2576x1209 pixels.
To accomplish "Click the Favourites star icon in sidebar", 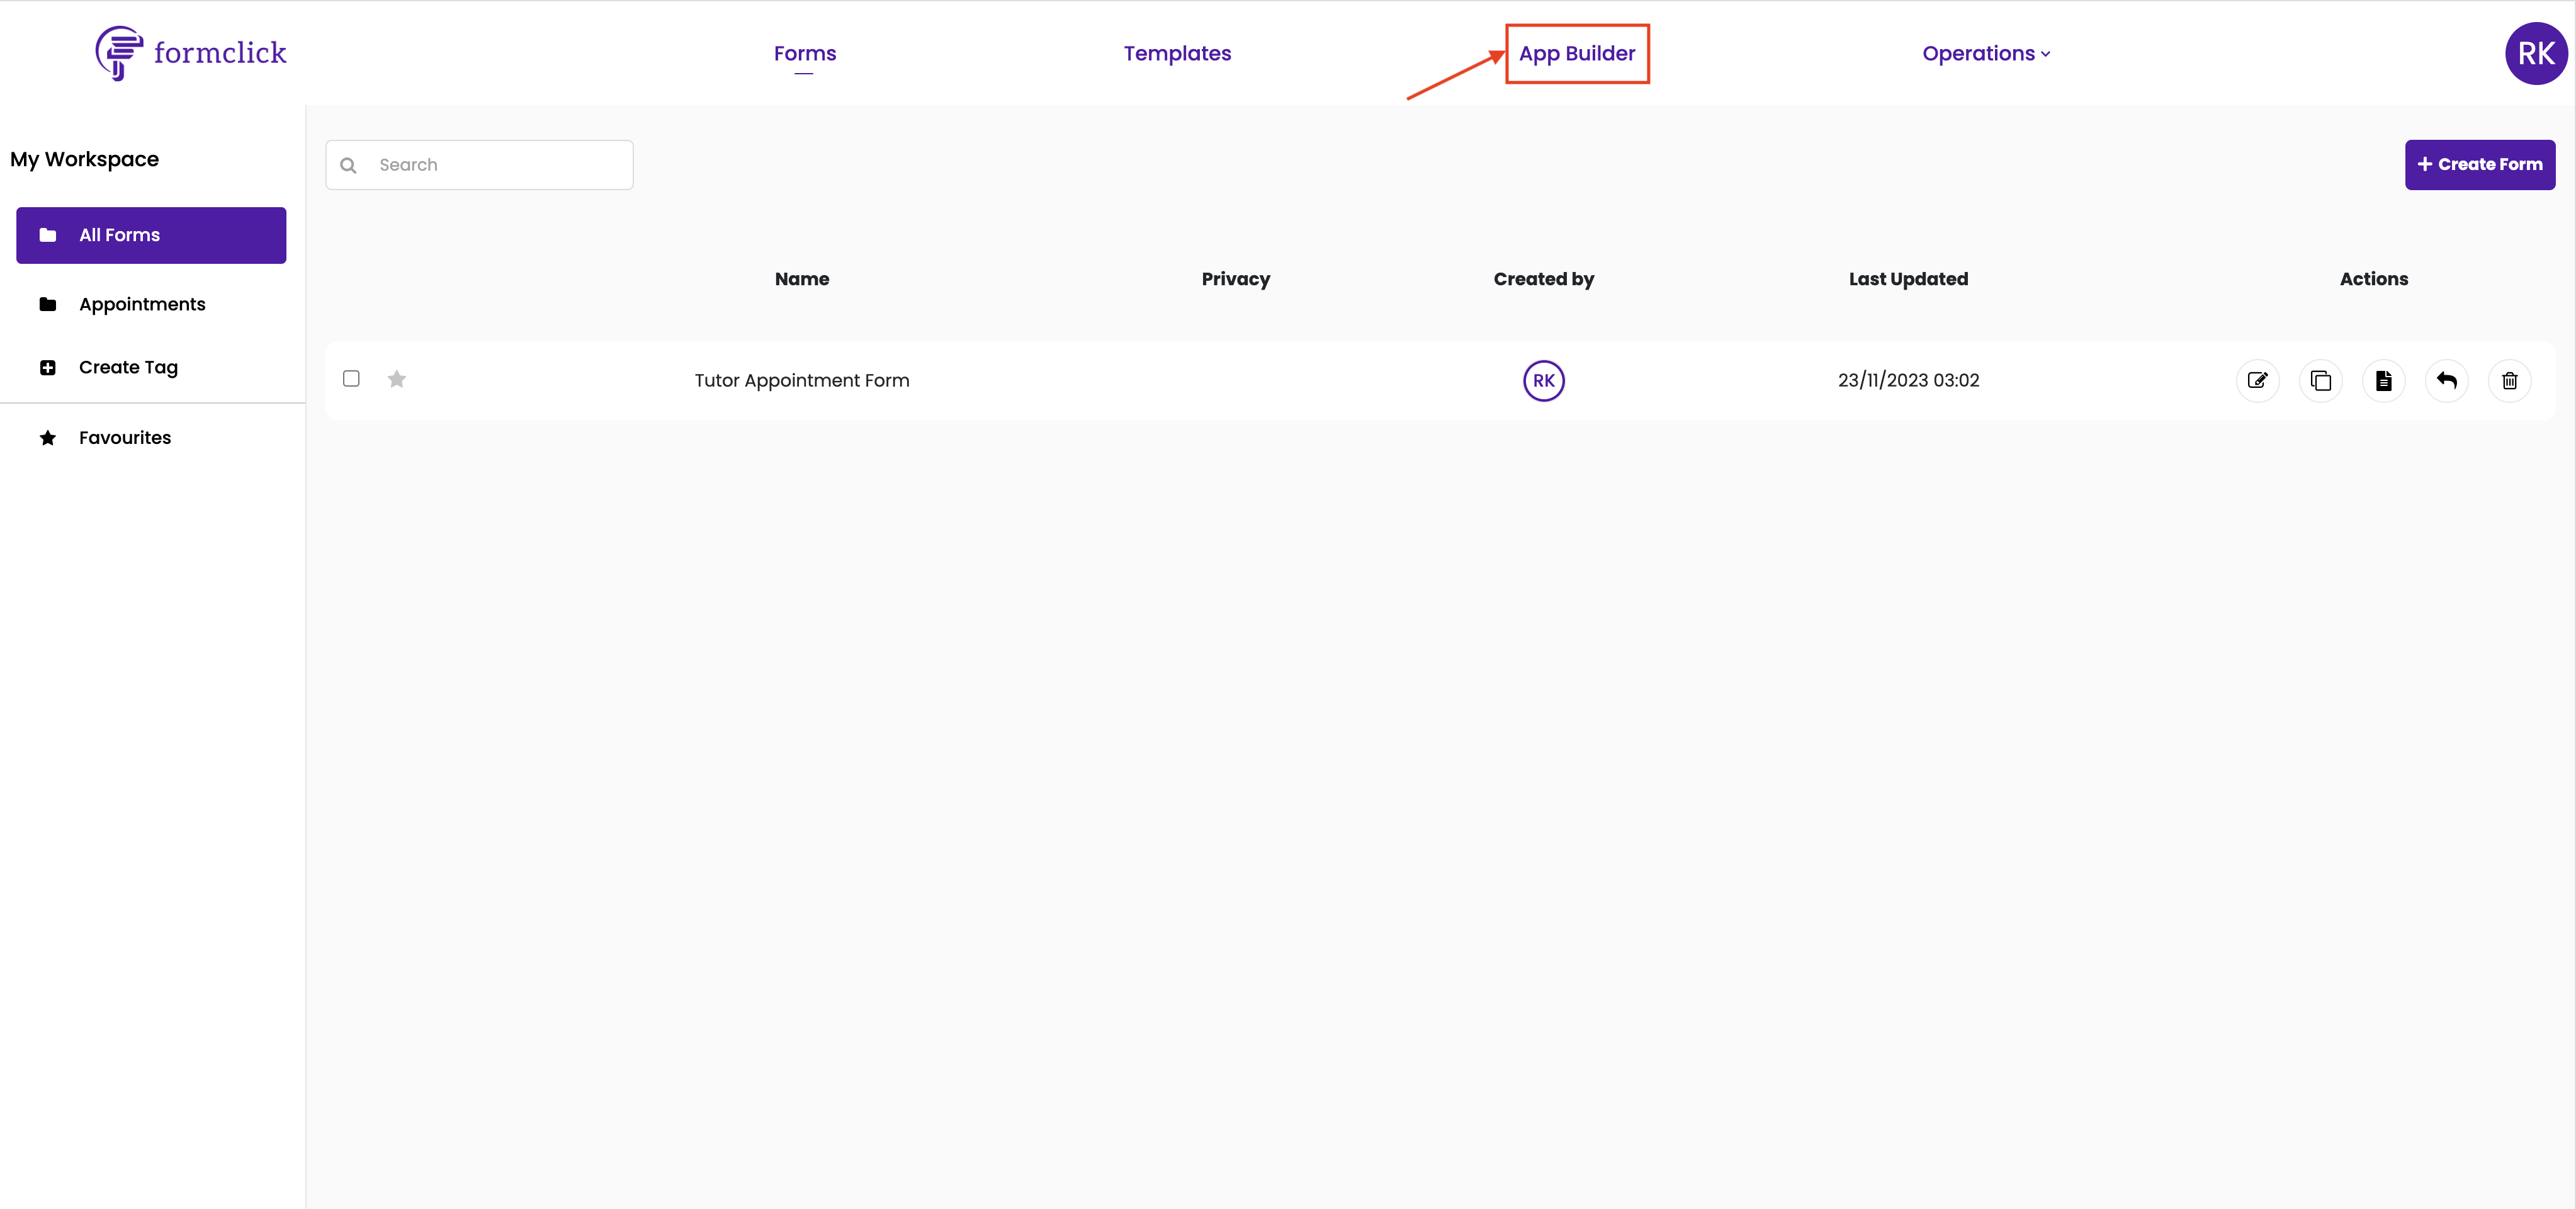I will (47, 437).
